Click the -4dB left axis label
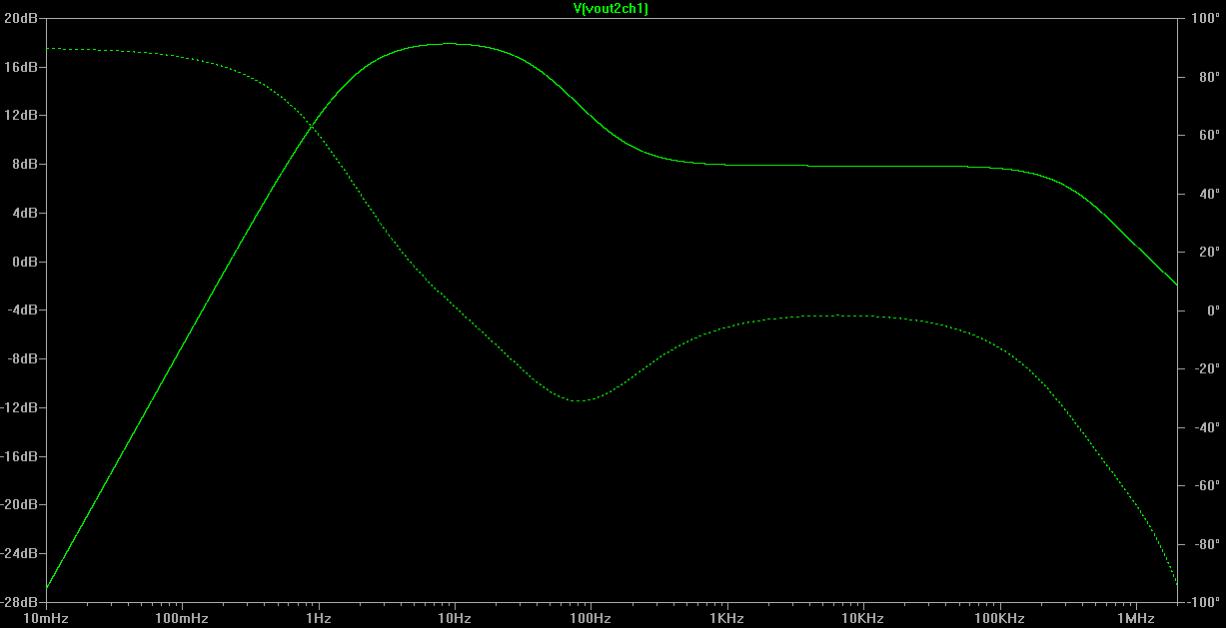Screen dimensions: 1226x628 (x=21, y=310)
